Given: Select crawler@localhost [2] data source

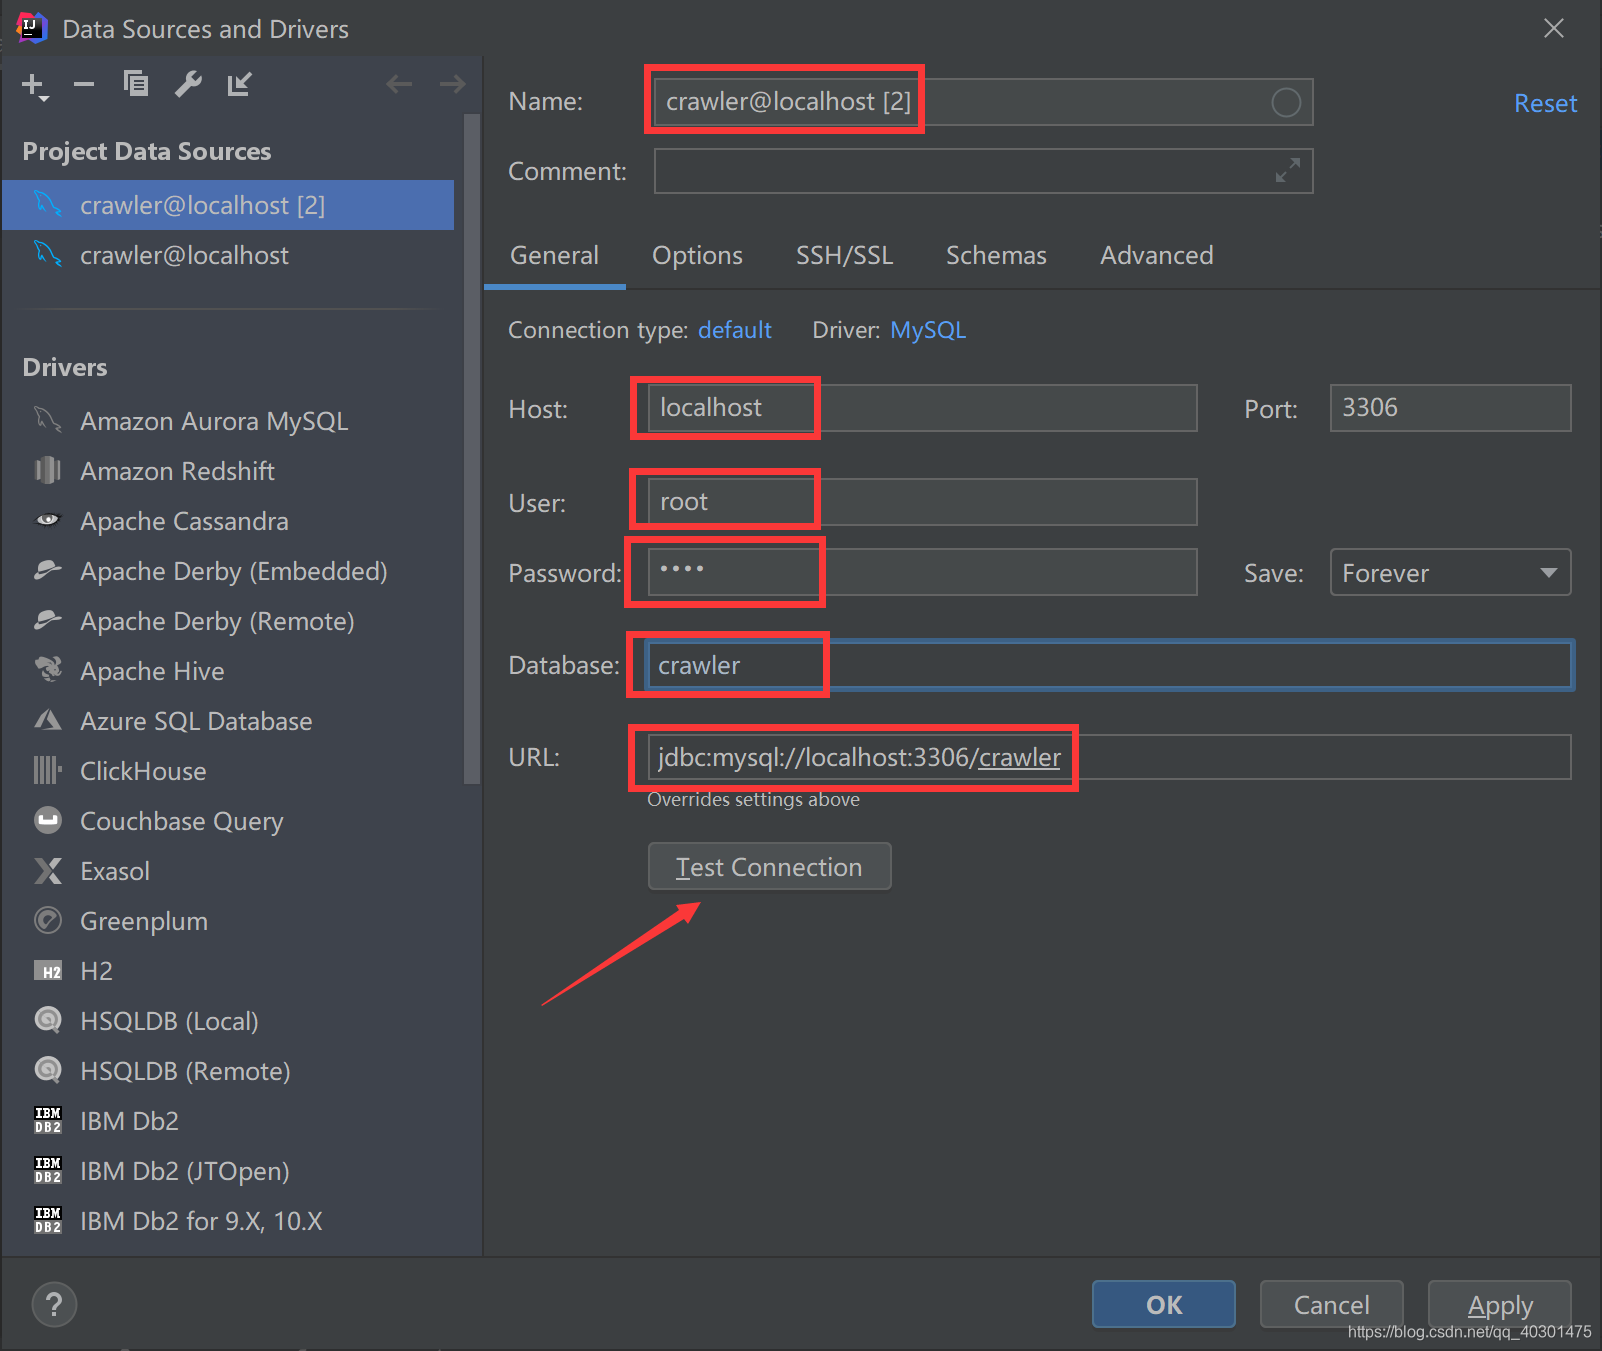Looking at the screenshot, I should (228, 205).
